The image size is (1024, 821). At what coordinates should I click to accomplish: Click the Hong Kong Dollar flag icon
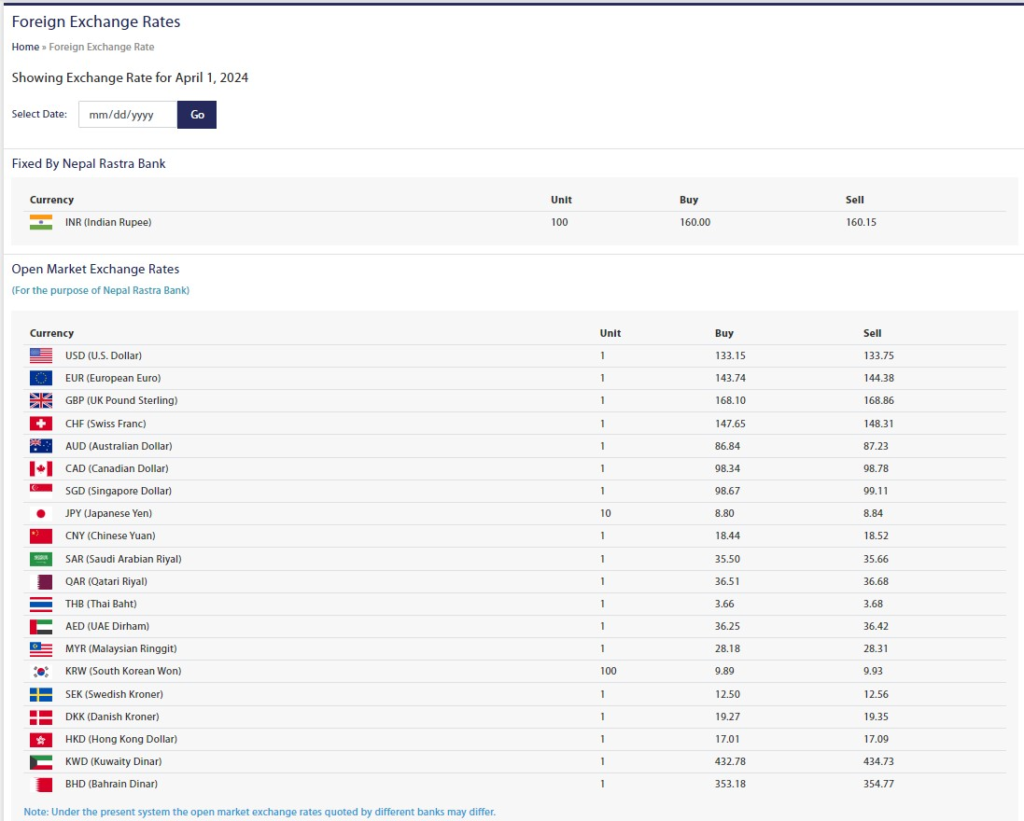coord(41,740)
